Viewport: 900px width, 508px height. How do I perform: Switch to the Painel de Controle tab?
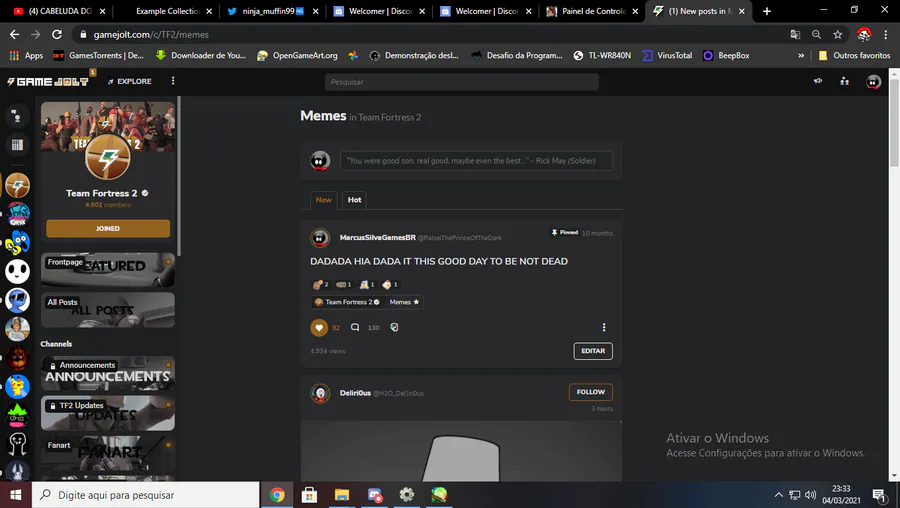pos(593,11)
